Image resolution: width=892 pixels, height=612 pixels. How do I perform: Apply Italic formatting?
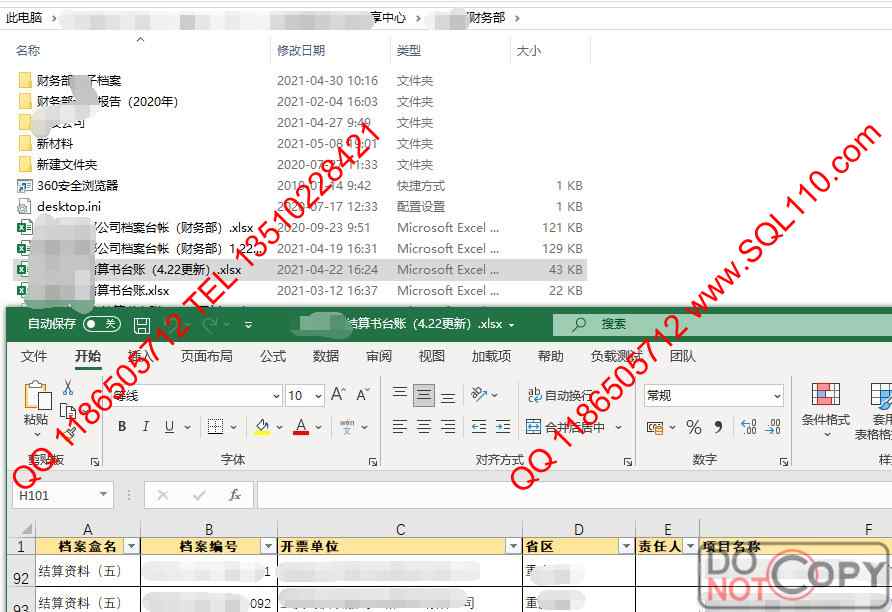[146, 427]
